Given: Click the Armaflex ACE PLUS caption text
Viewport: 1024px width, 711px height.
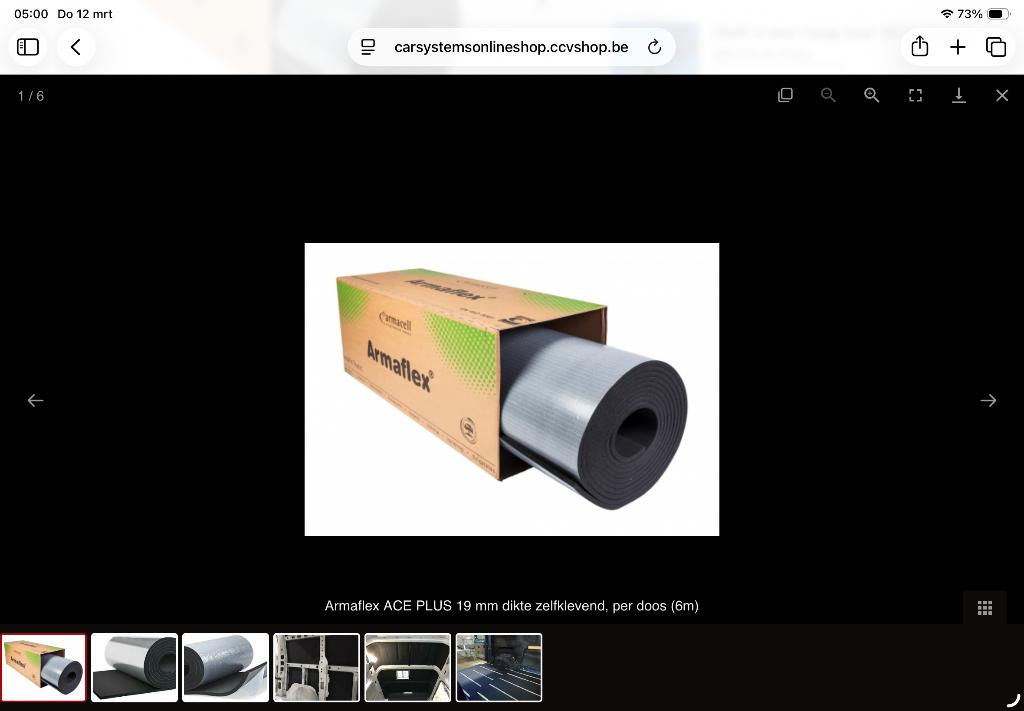Looking at the screenshot, I should coord(511,606).
